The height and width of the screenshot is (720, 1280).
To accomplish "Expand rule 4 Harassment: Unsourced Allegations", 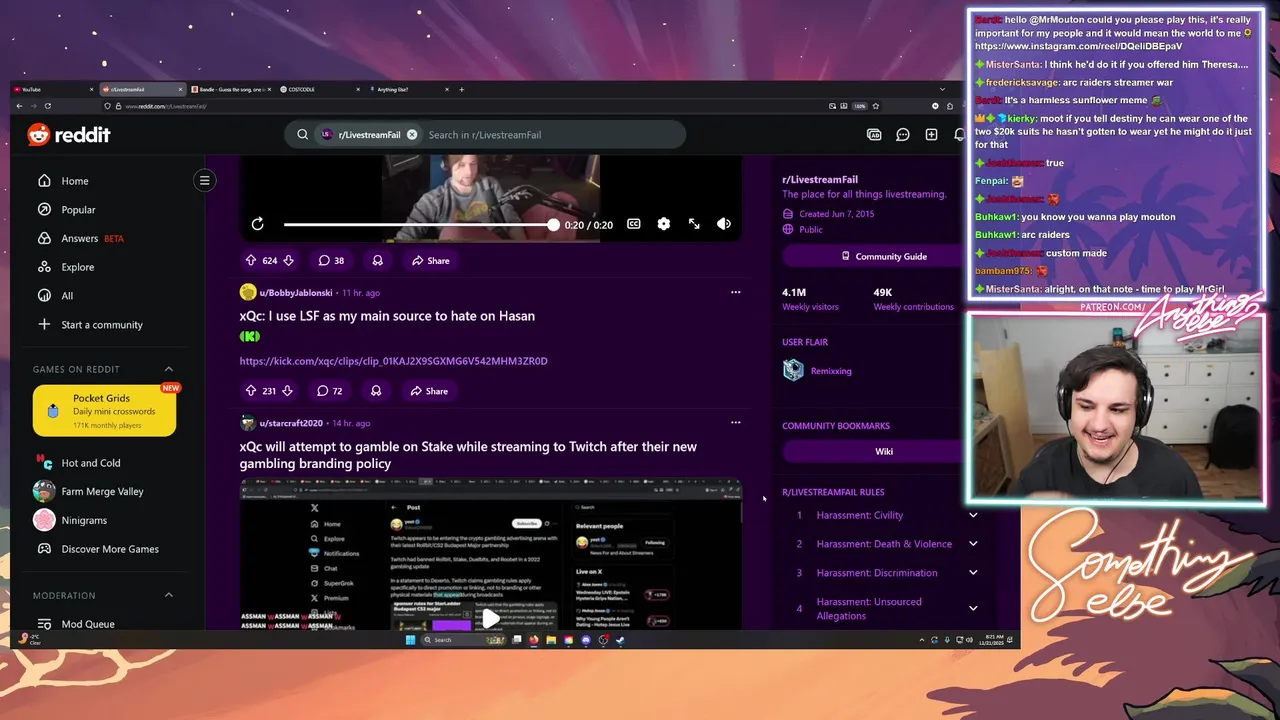I will tap(973, 608).
